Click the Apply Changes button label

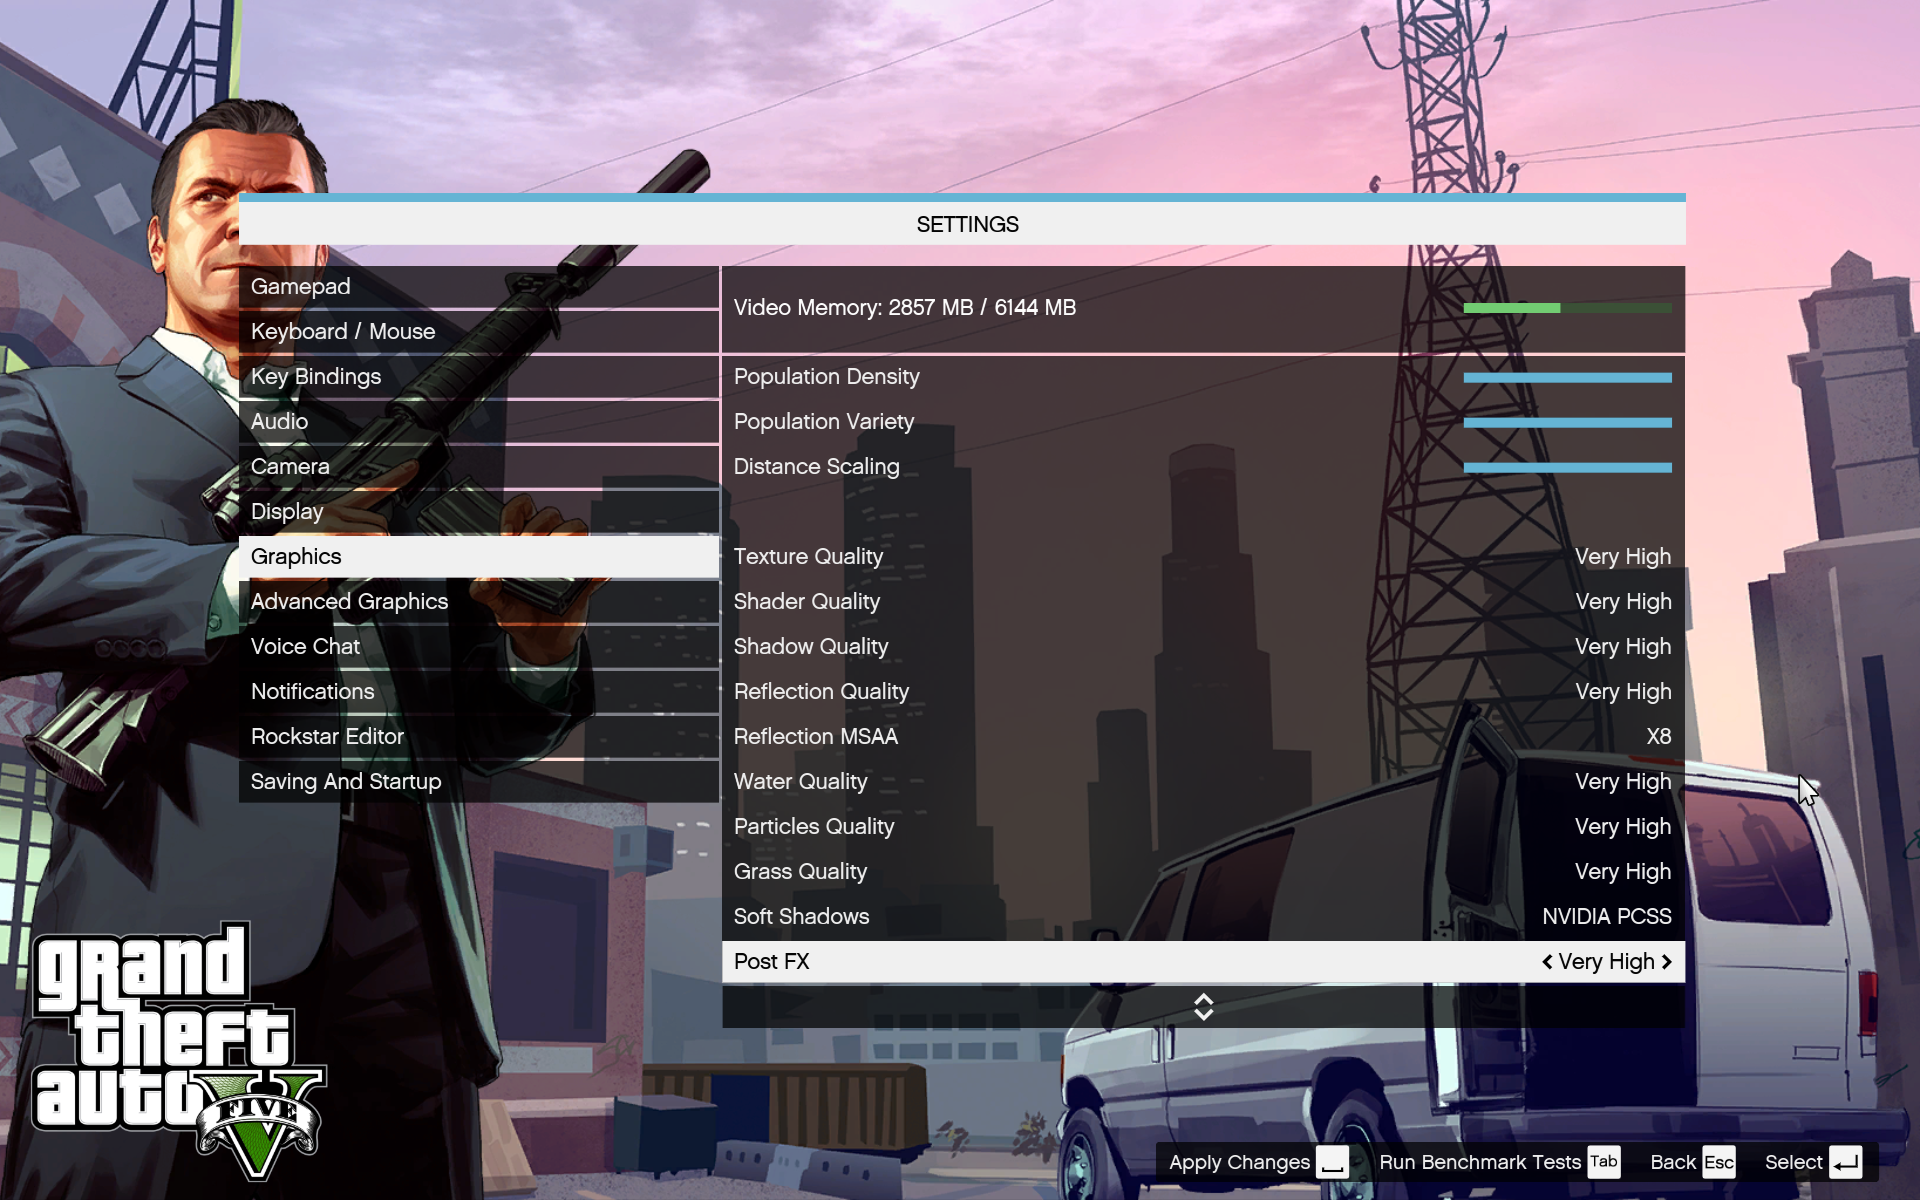coord(1239,1163)
